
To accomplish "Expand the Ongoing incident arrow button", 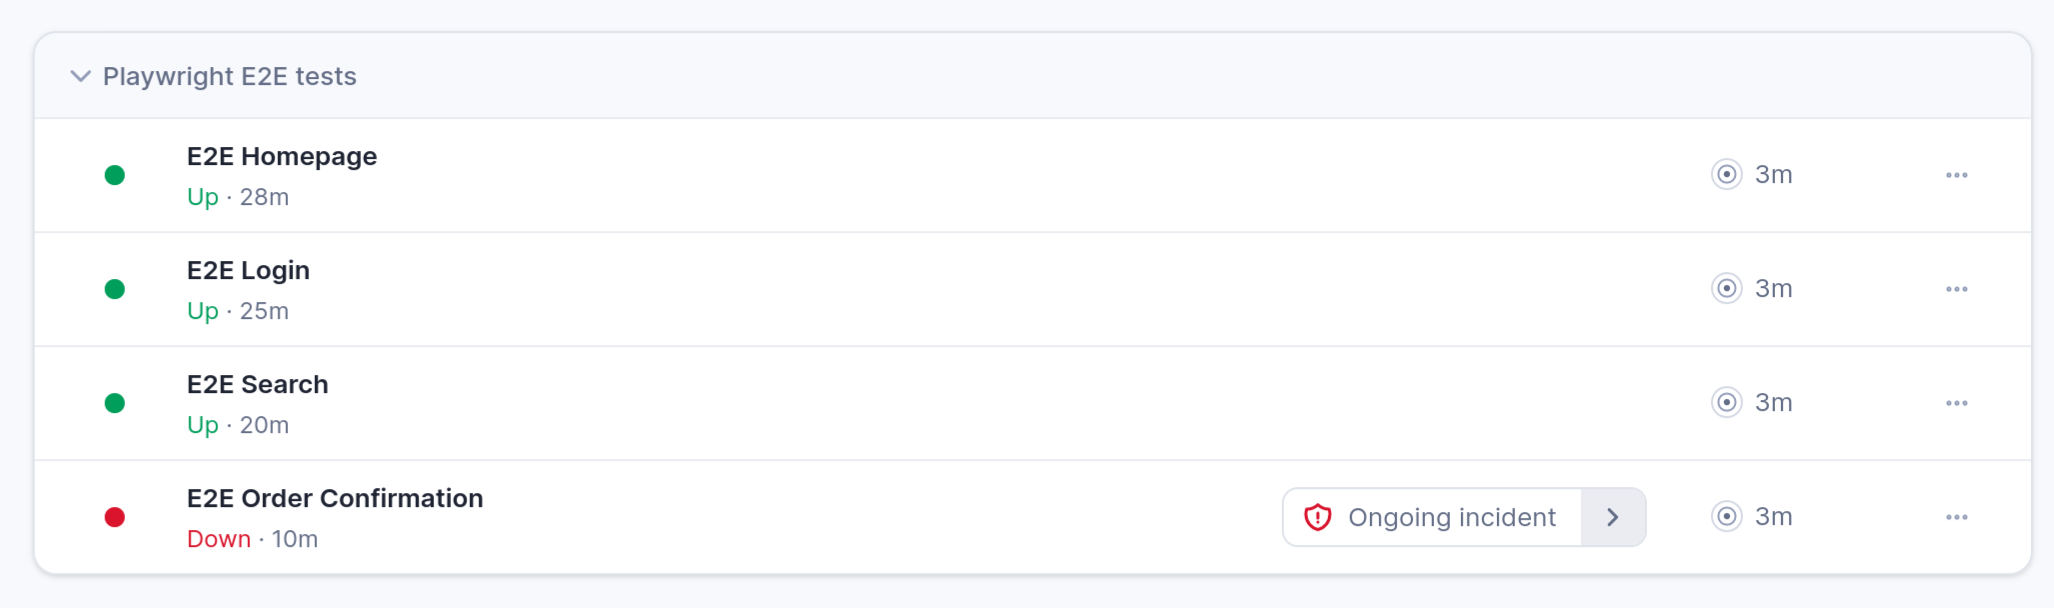I will click(1613, 517).
